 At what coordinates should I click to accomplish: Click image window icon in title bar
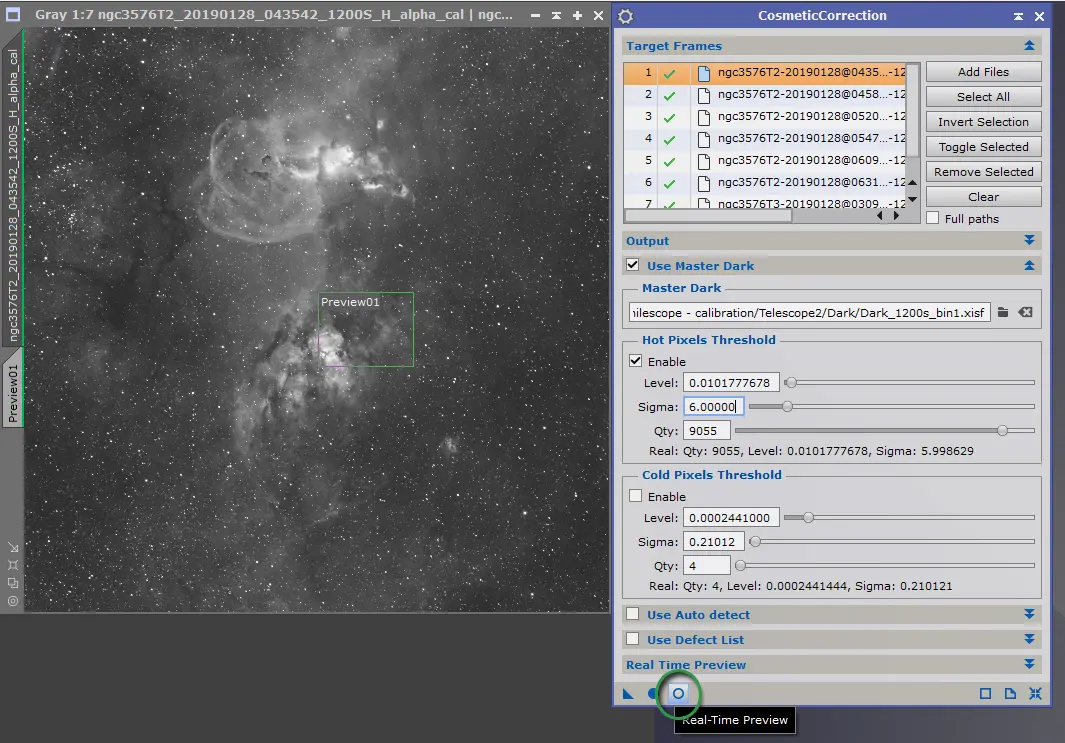coord(13,14)
